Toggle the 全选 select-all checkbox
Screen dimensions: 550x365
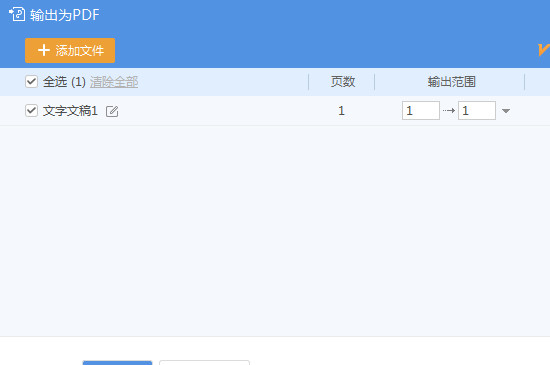pyautogui.click(x=31, y=81)
